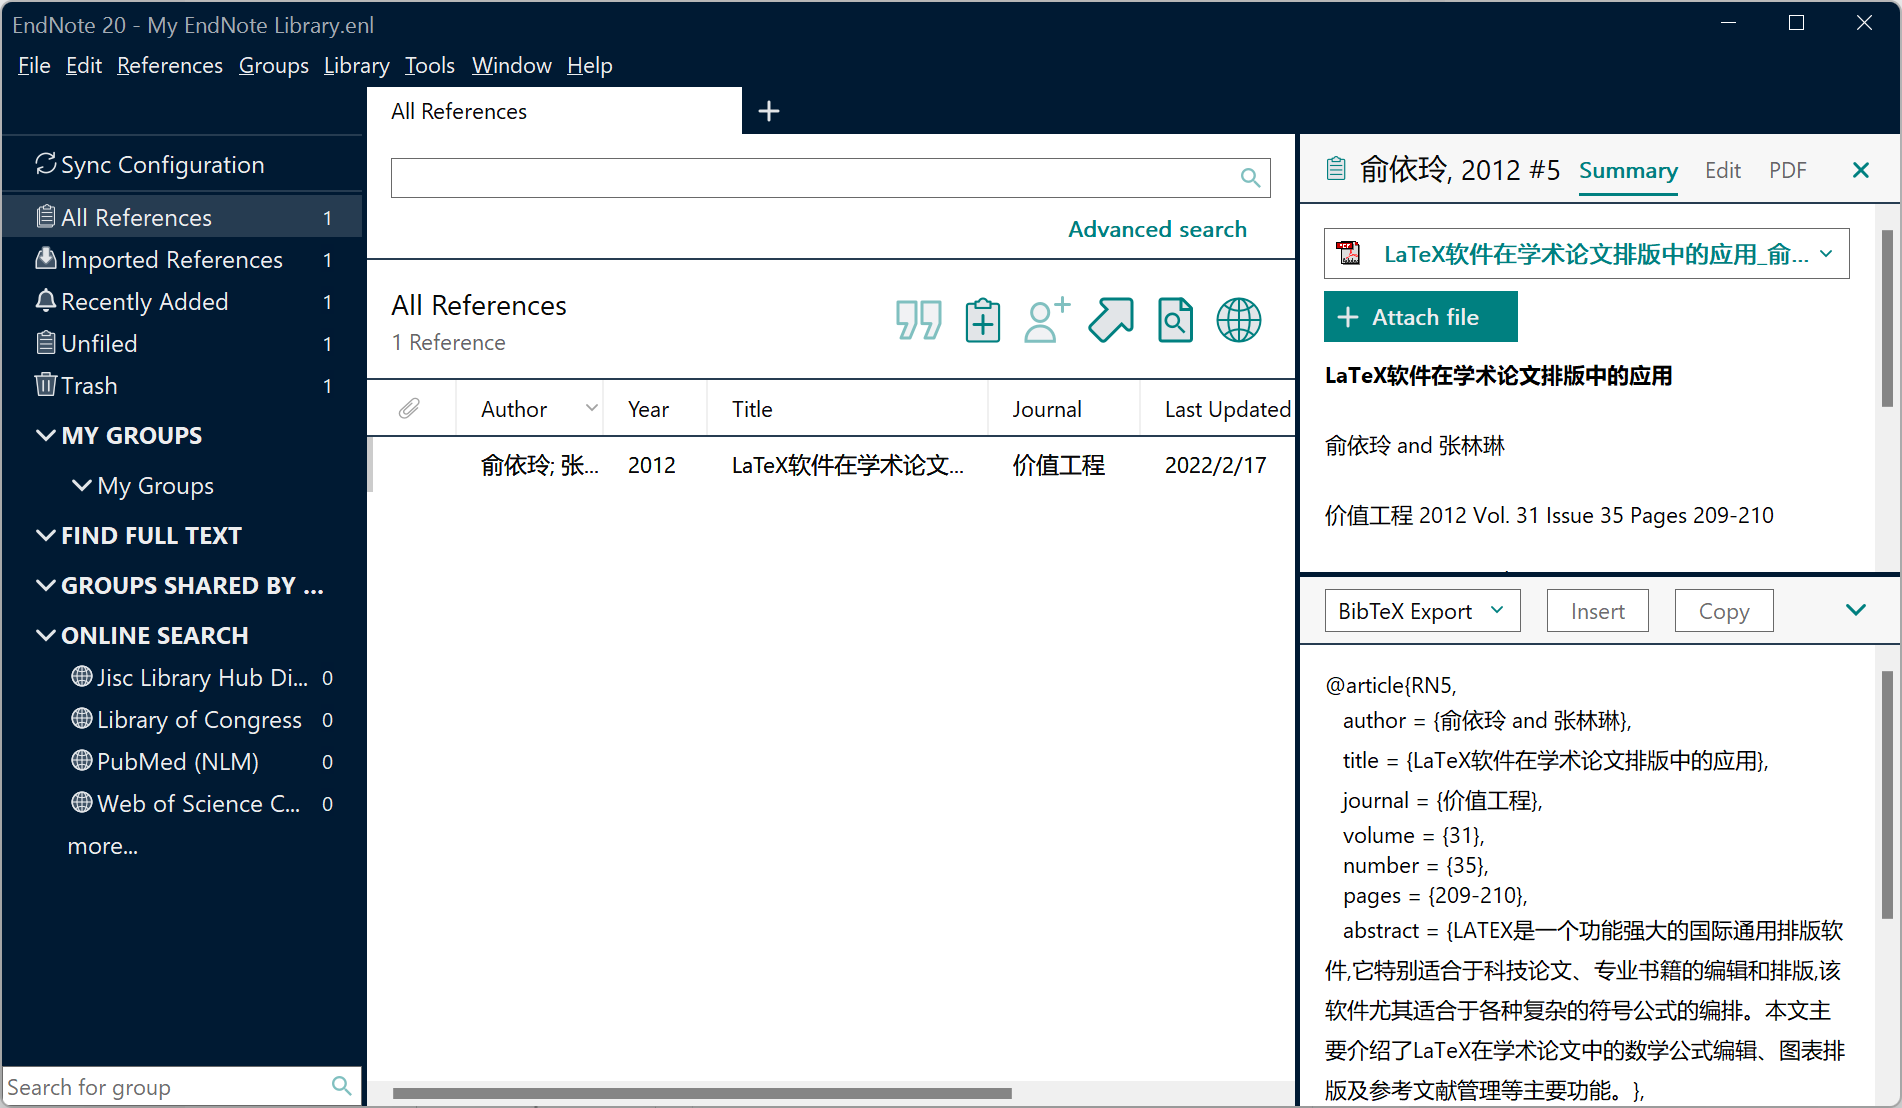
Task: Open the attached LaTeX PDF file link
Action: click(x=1596, y=254)
